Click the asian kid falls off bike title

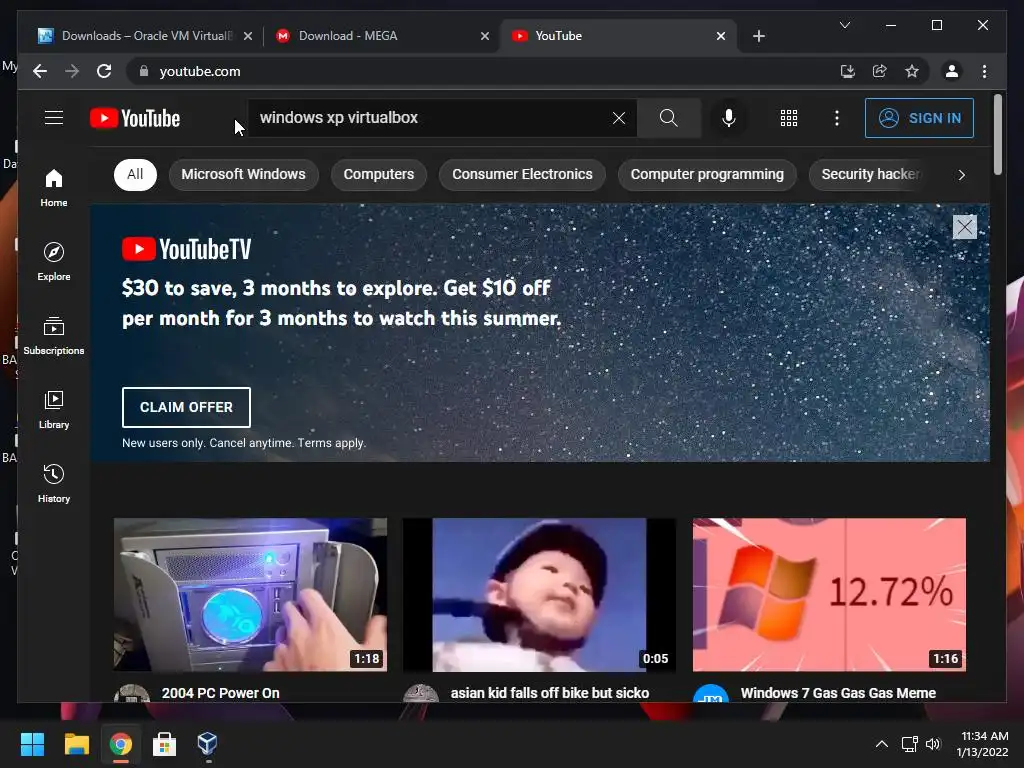click(549, 693)
